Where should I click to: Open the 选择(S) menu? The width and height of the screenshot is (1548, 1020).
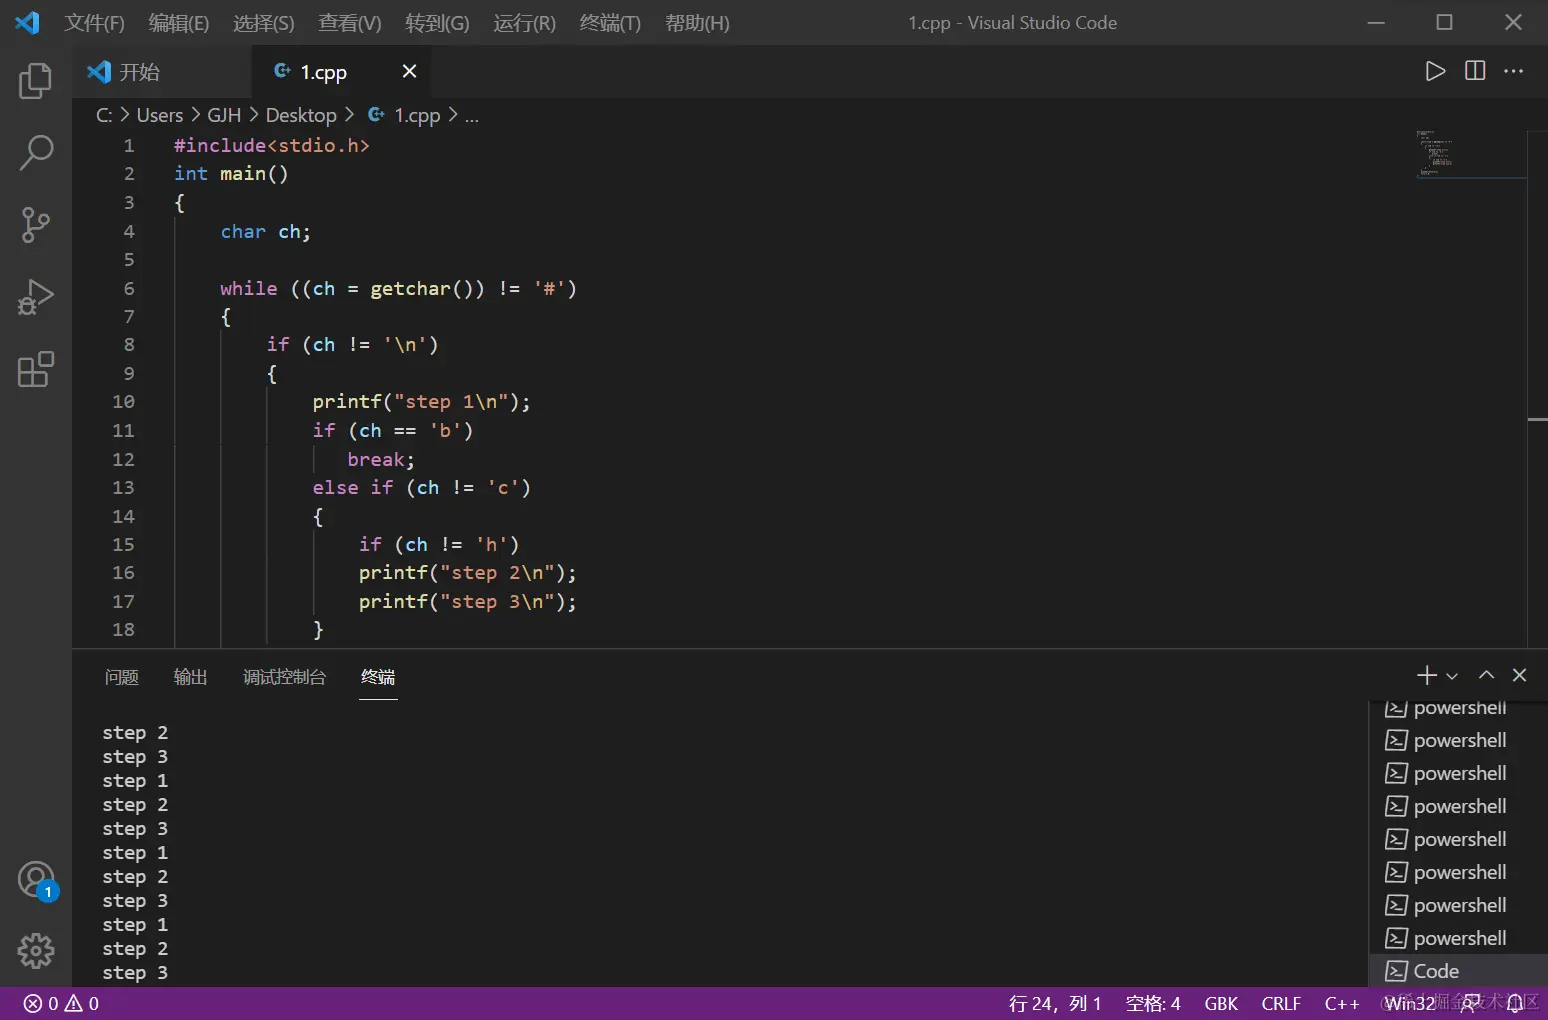[x=264, y=23]
